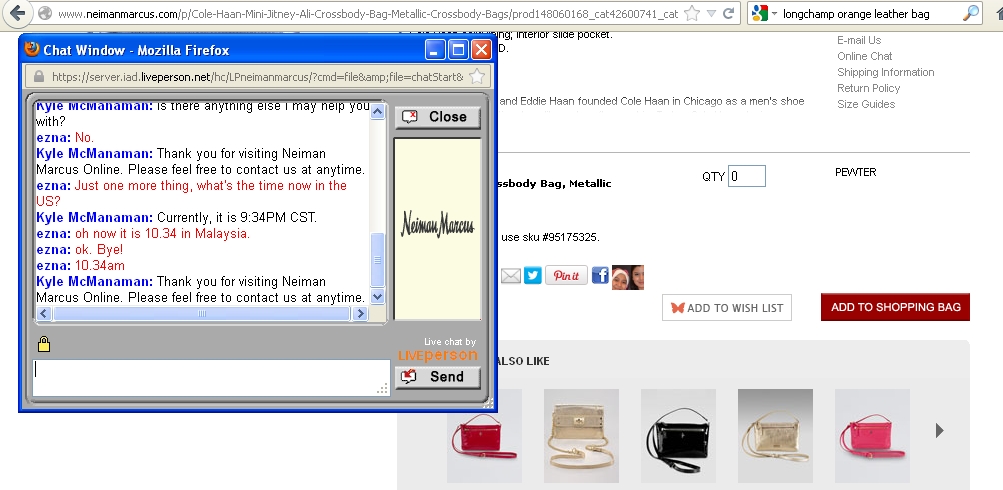This screenshot has width=1003, height=490.
Task: Click the vertical scrollbar thumb in chat
Action: click(377, 260)
